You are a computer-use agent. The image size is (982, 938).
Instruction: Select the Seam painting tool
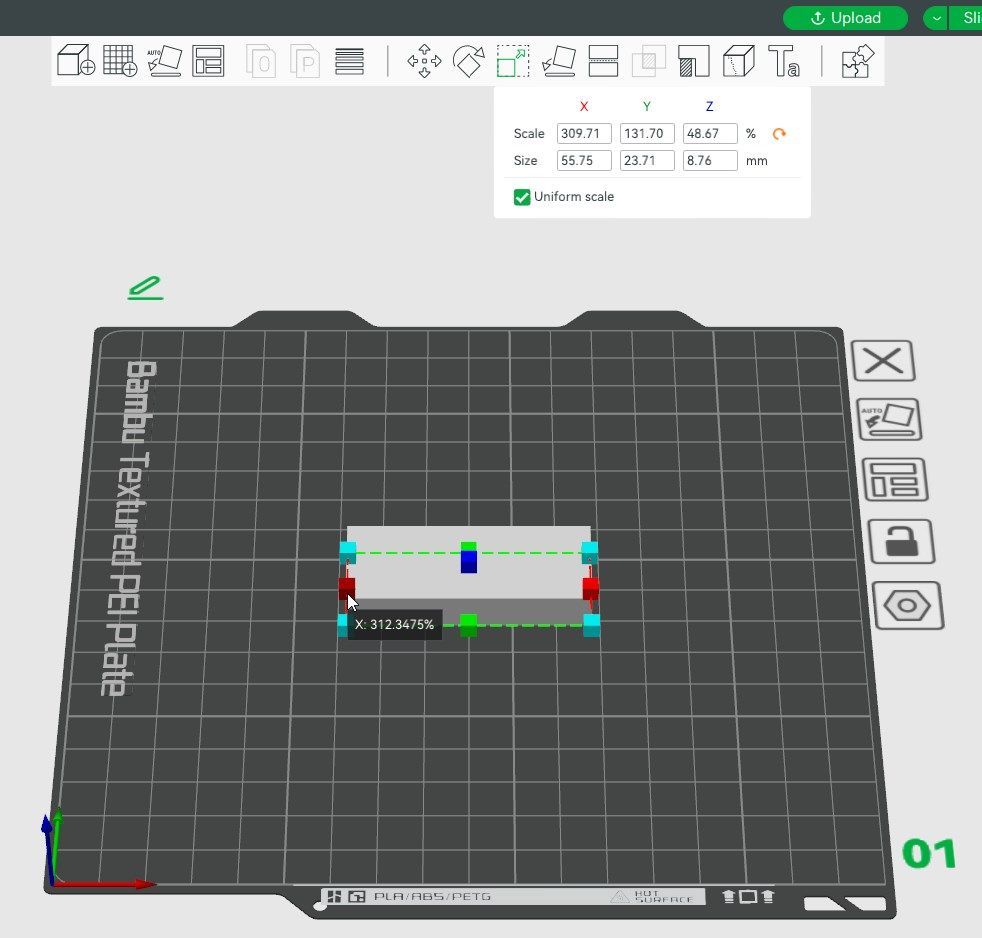click(x=738, y=61)
